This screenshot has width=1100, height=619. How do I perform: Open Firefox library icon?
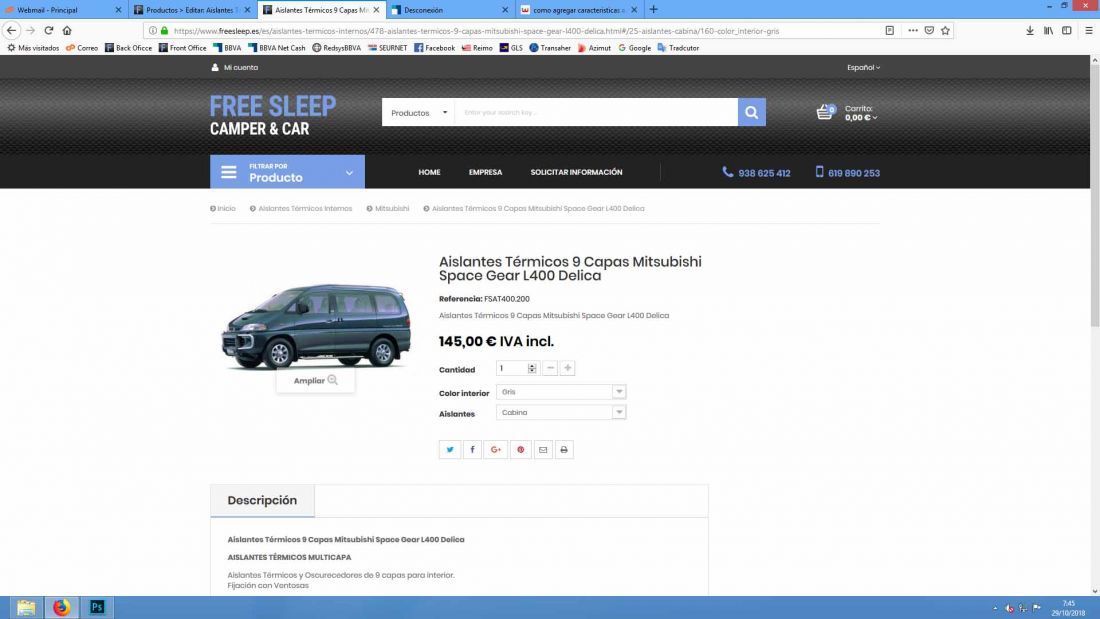(x=1048, y=30)
